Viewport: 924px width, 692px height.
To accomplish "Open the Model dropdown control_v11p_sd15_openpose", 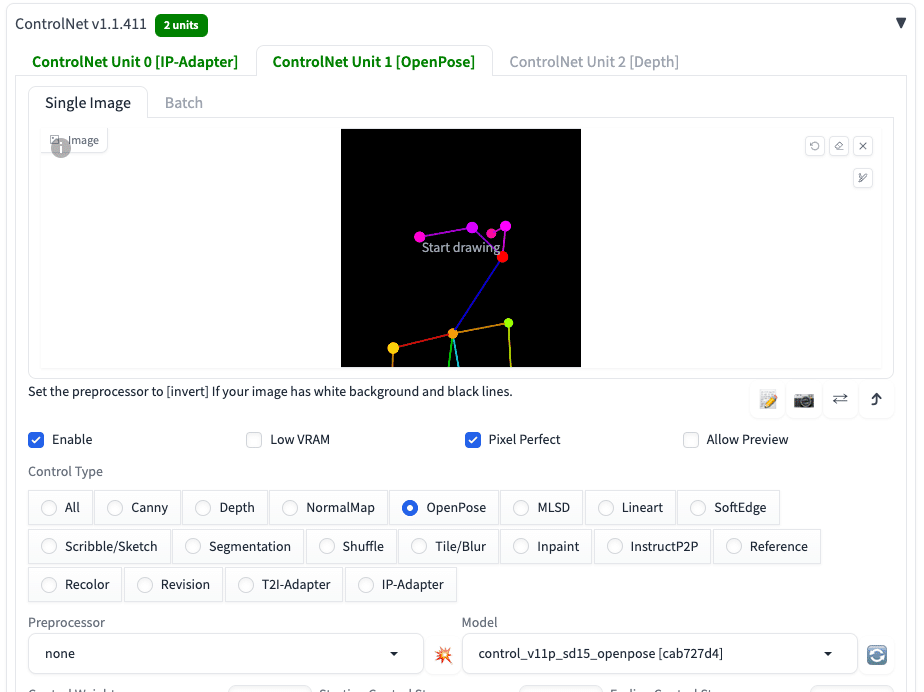I will [x=659, y=654].
